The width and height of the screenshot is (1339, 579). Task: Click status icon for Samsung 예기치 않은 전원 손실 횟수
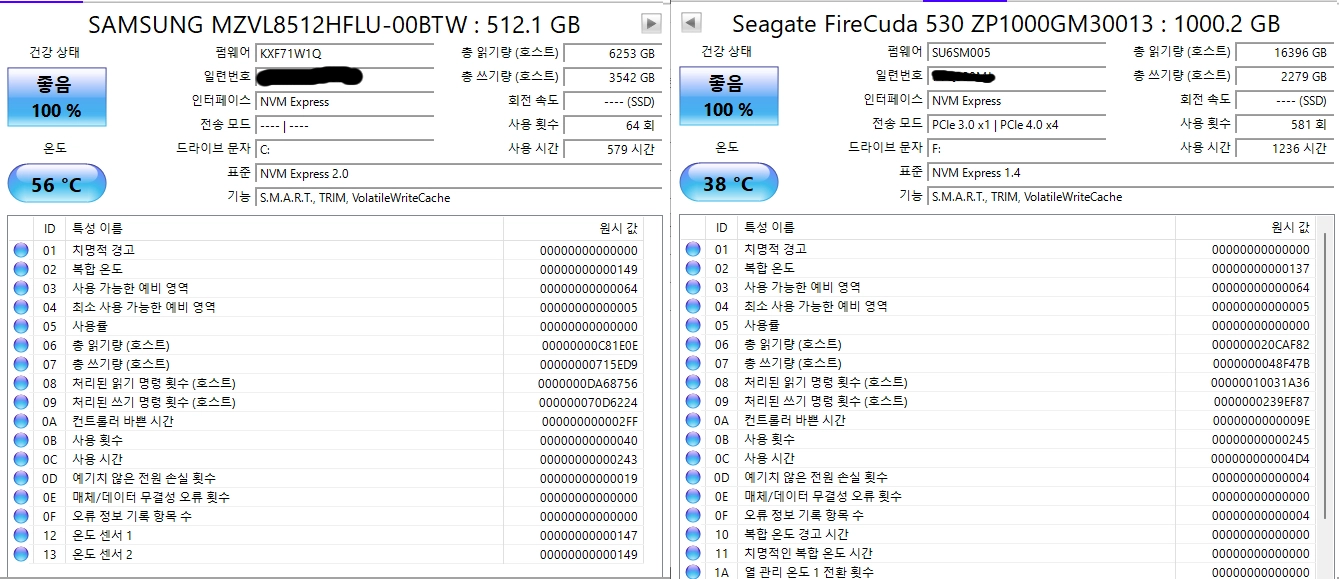pyautogui.click(x=21, y=478)
